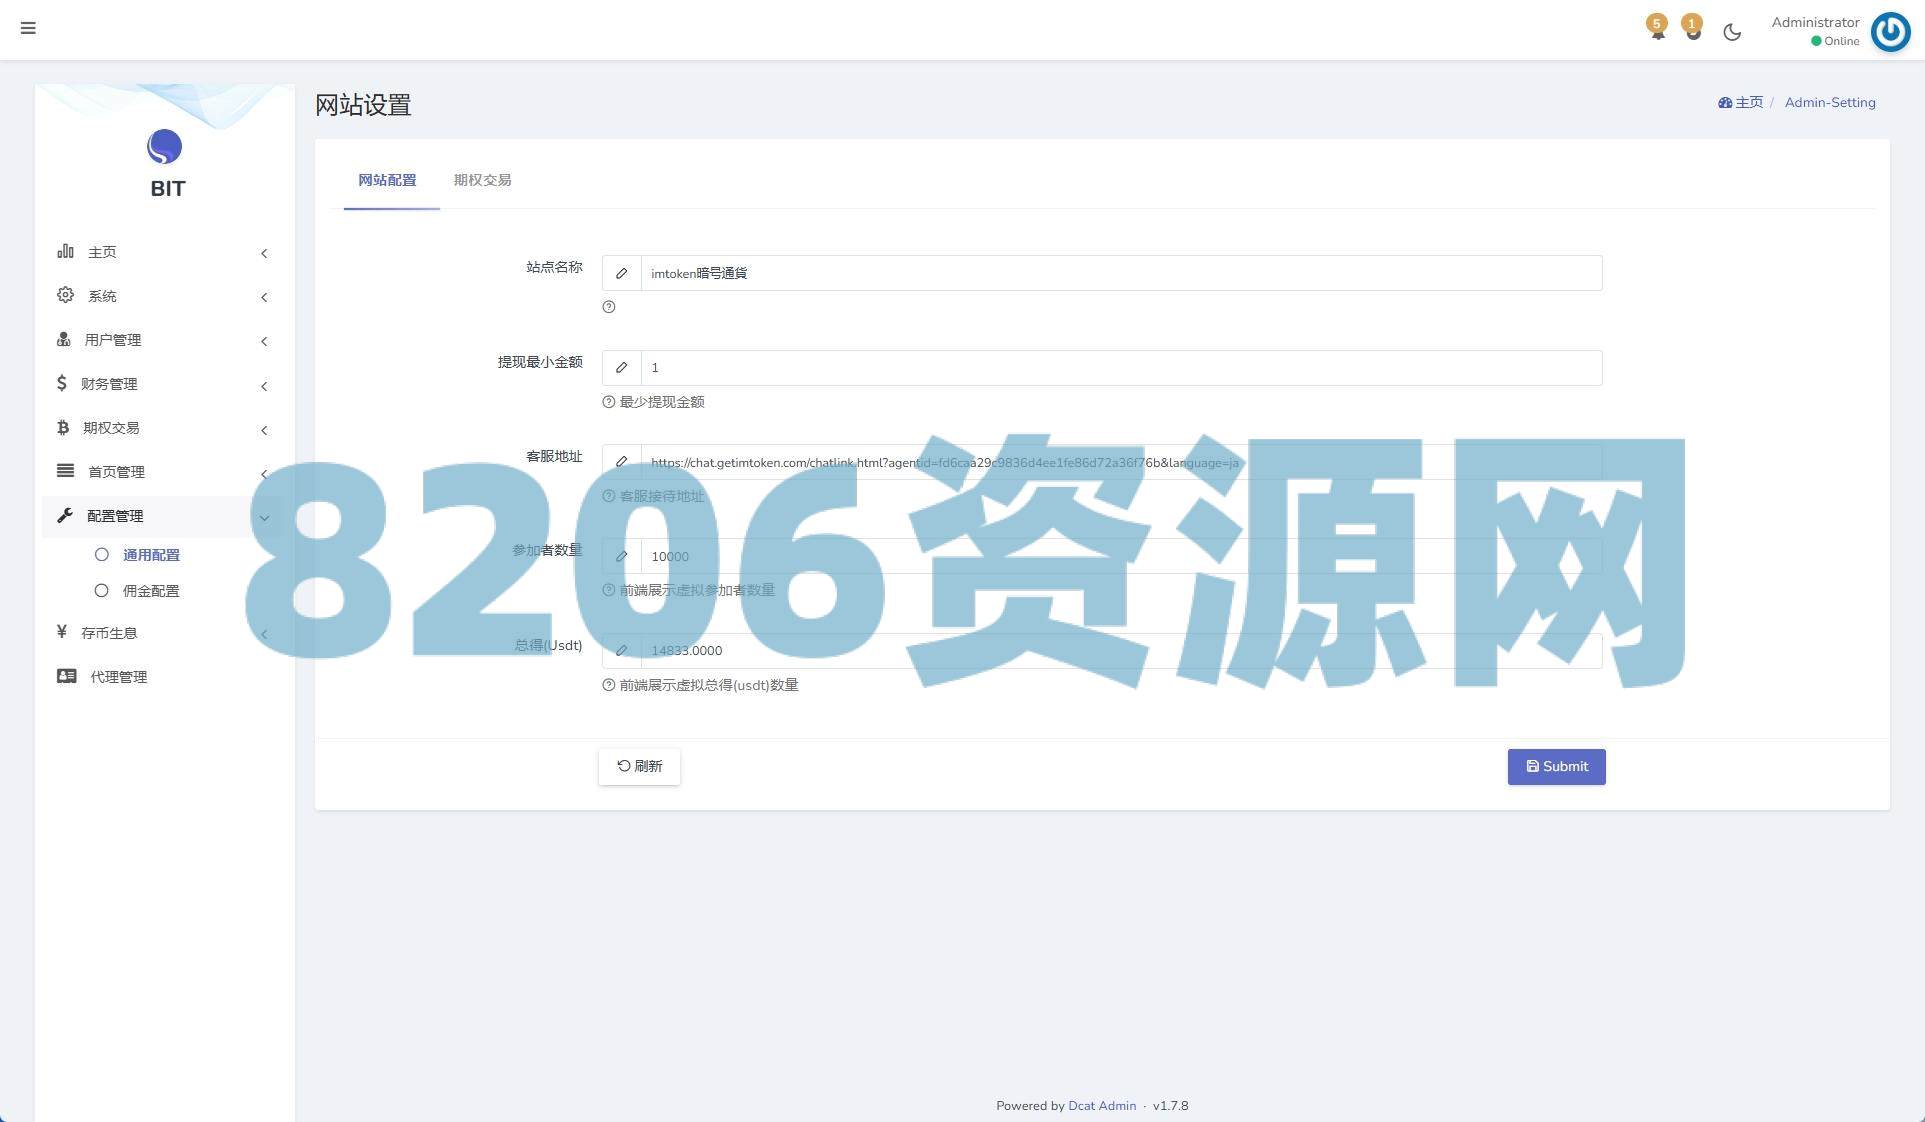Open first notification bell with badge 5

coord(1657,29)
